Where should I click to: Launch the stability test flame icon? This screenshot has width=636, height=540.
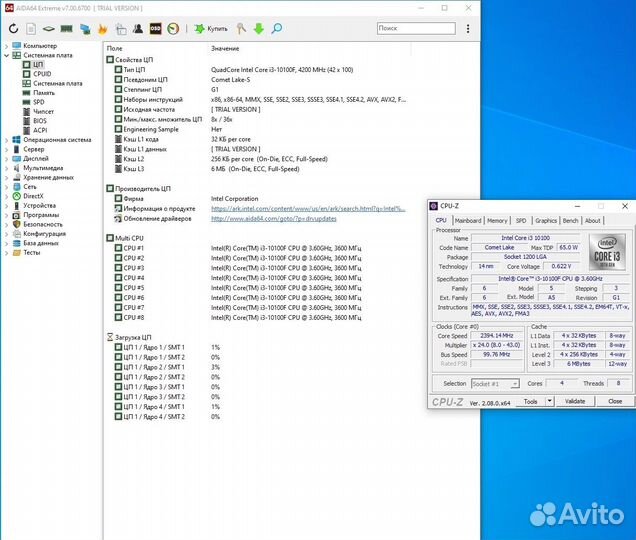click(103, 29)
